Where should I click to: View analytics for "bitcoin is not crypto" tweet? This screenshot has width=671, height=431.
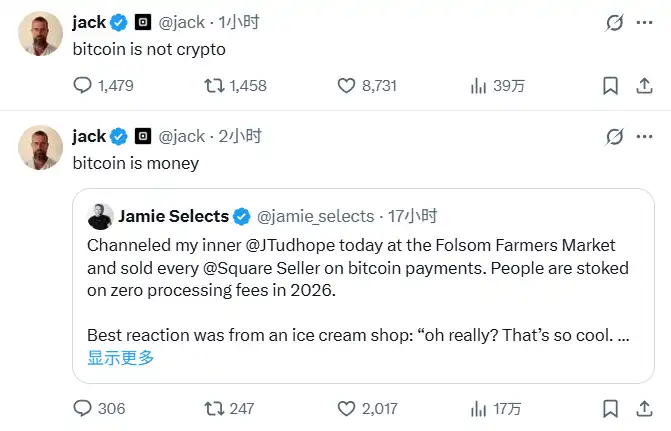tap(479, 86)
